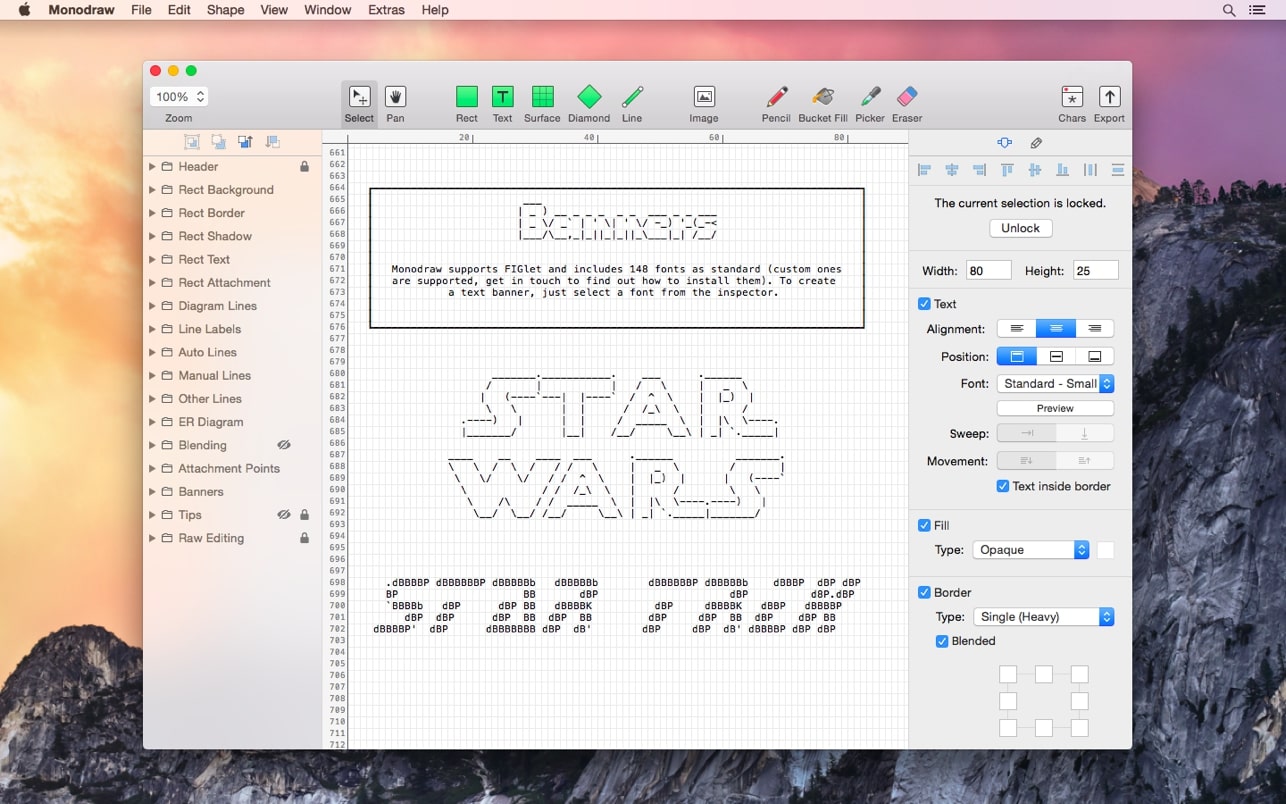Disable the Blended border checkbox
1286x804 pixels.
941,641
